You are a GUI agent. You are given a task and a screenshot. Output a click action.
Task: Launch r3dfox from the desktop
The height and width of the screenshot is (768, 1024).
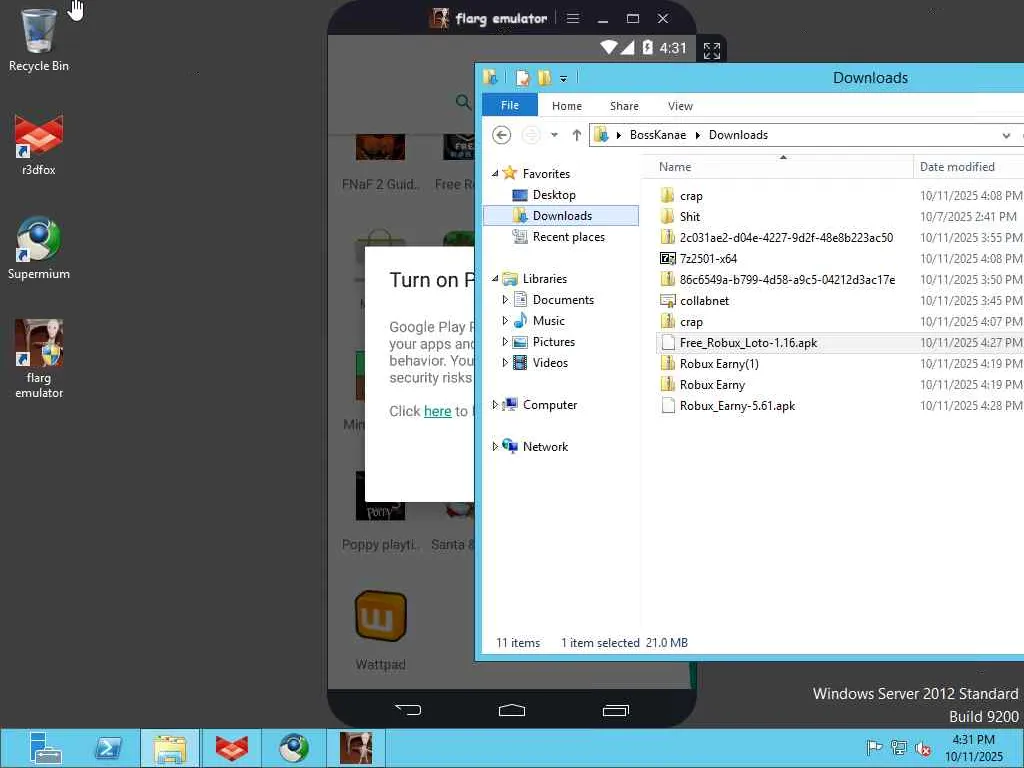pos(39,145)
